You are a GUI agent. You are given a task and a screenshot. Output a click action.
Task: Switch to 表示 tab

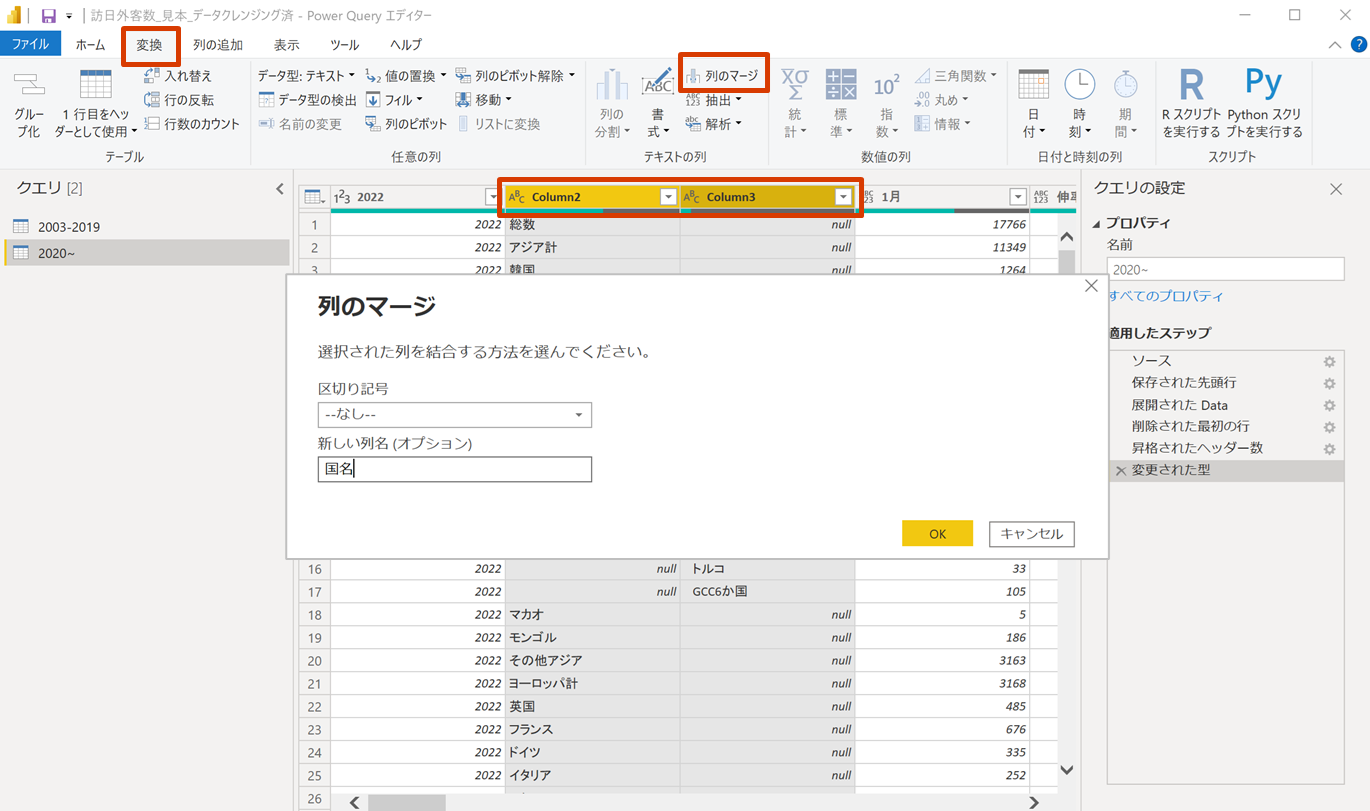286,44
